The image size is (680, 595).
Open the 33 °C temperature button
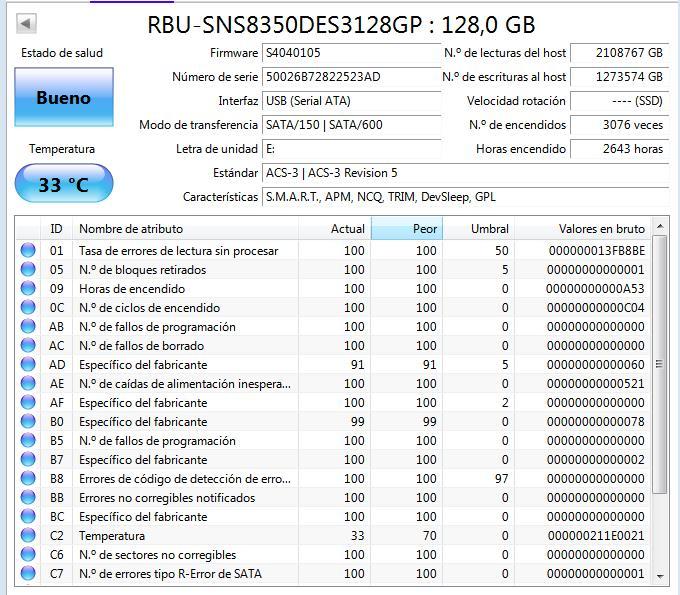[x=64, y=183]
